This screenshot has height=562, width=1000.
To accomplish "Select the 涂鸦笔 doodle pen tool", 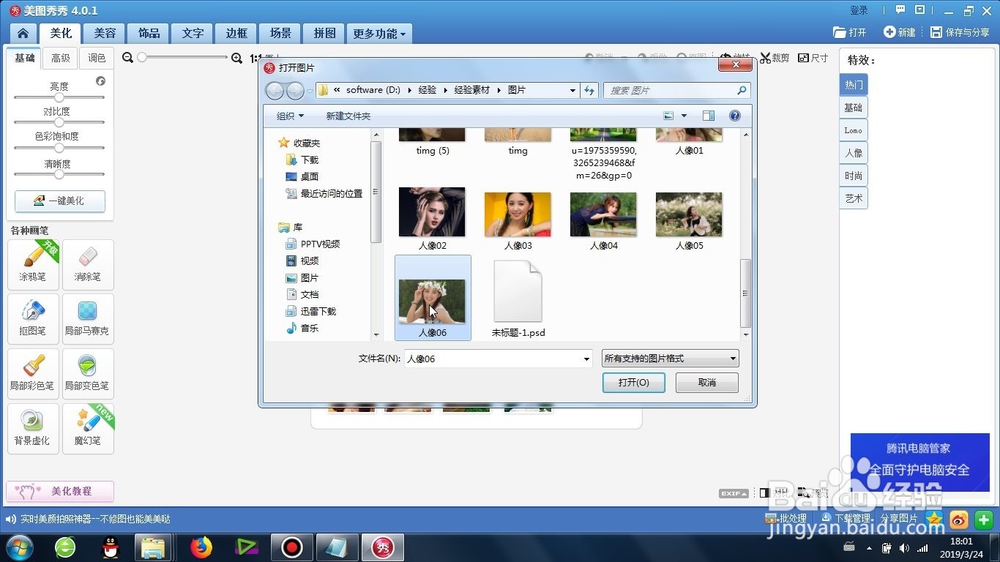I will (x=33, y=264).
